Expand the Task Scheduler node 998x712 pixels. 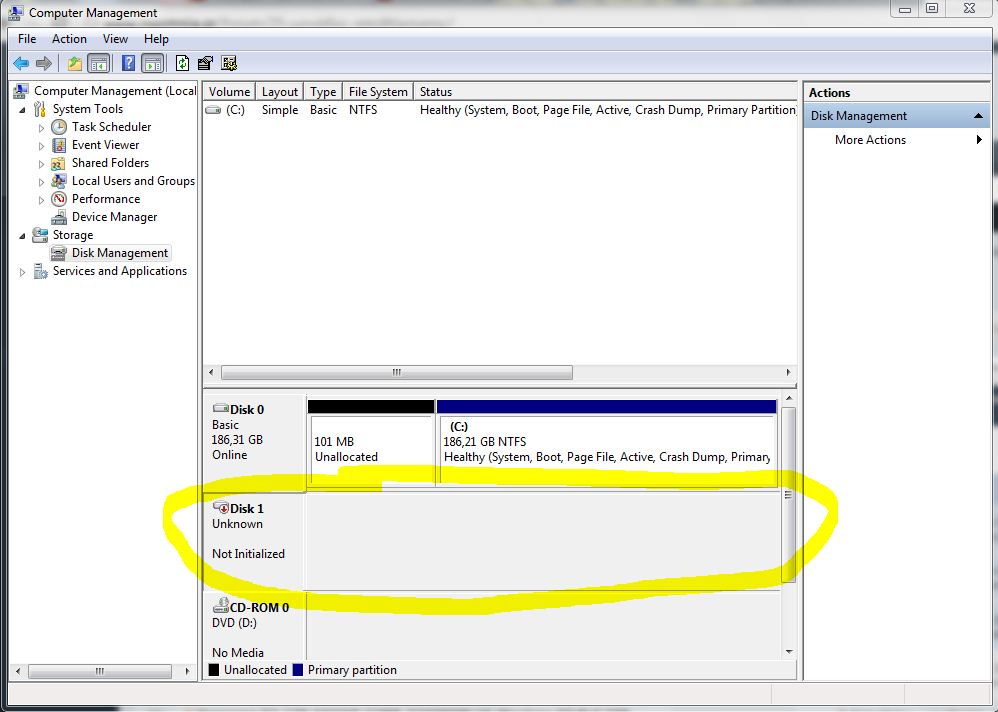tap(41, 128)
